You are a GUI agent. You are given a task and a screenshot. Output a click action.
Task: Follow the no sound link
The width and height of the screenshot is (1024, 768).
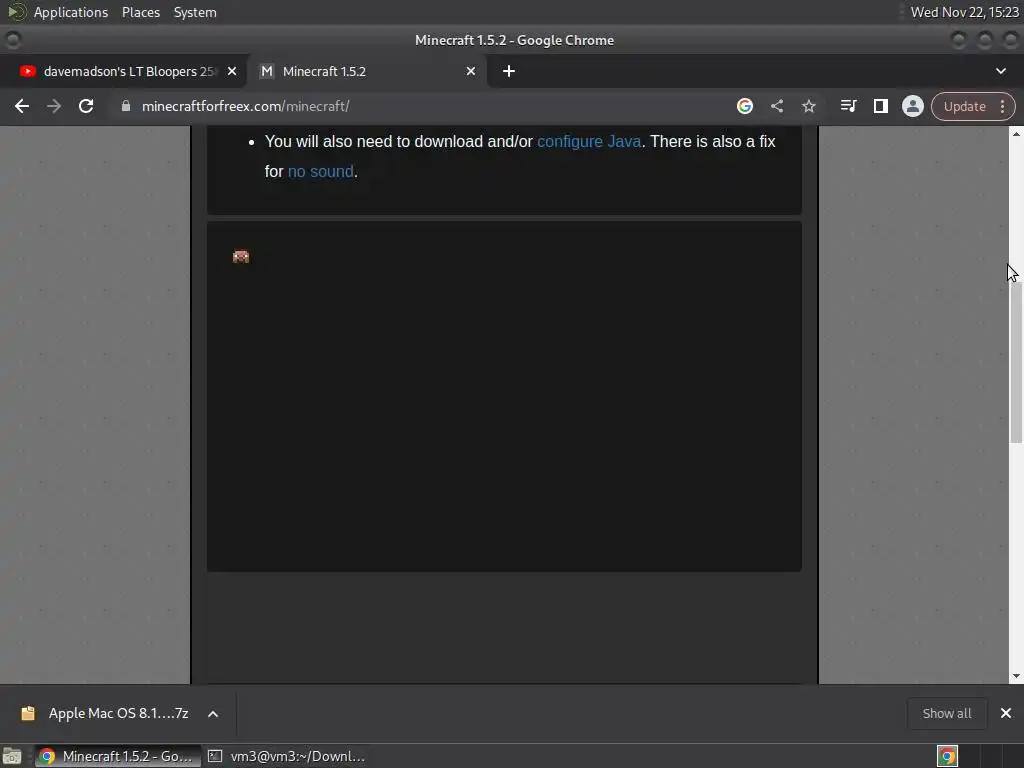321,172
